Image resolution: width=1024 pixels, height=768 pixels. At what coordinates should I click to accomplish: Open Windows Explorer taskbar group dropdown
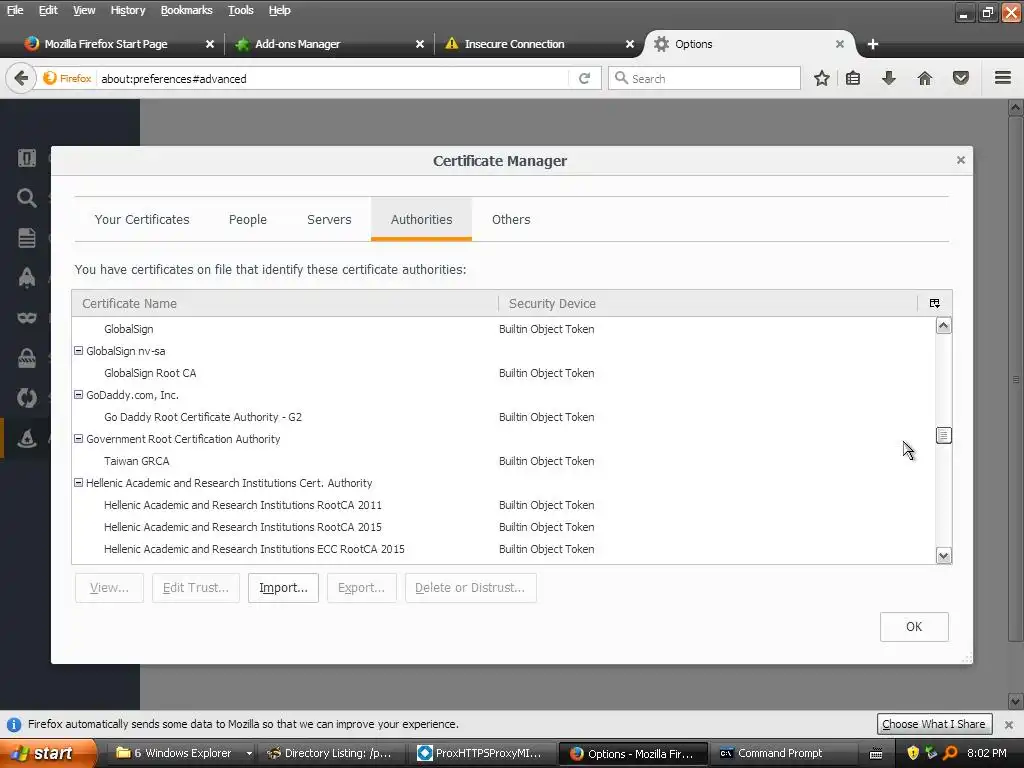coord(249,753)
